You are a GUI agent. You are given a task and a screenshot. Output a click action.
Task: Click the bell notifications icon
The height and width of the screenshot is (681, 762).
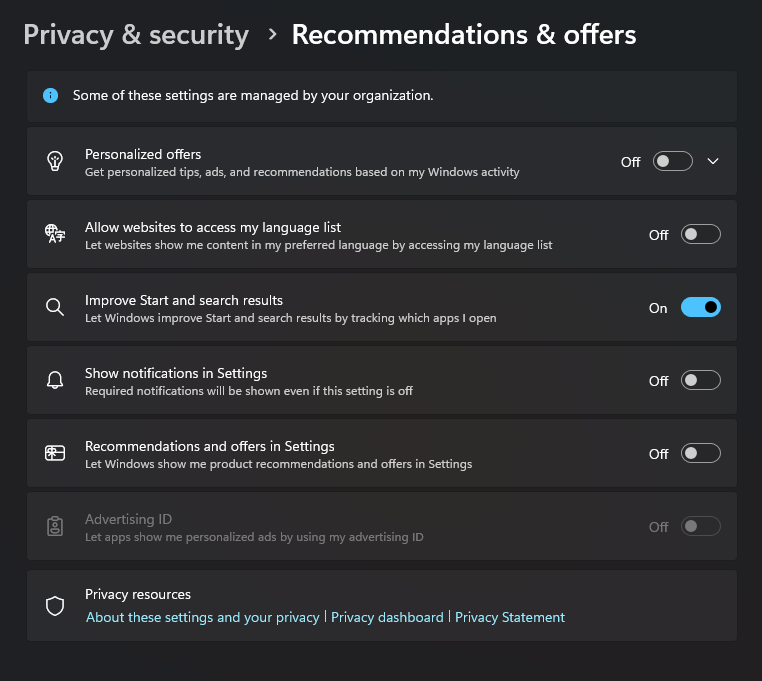[x=55, y=380]
